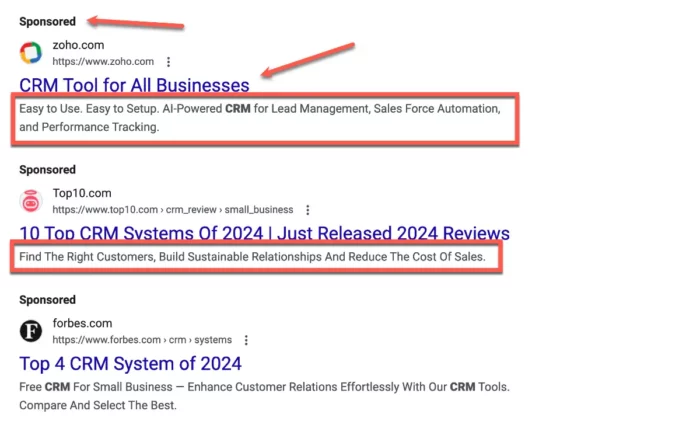The image size is (700, 421).
Task: Visit the 'Top 4 CRM System of 2024' link
Action: (x=130, y=363)
